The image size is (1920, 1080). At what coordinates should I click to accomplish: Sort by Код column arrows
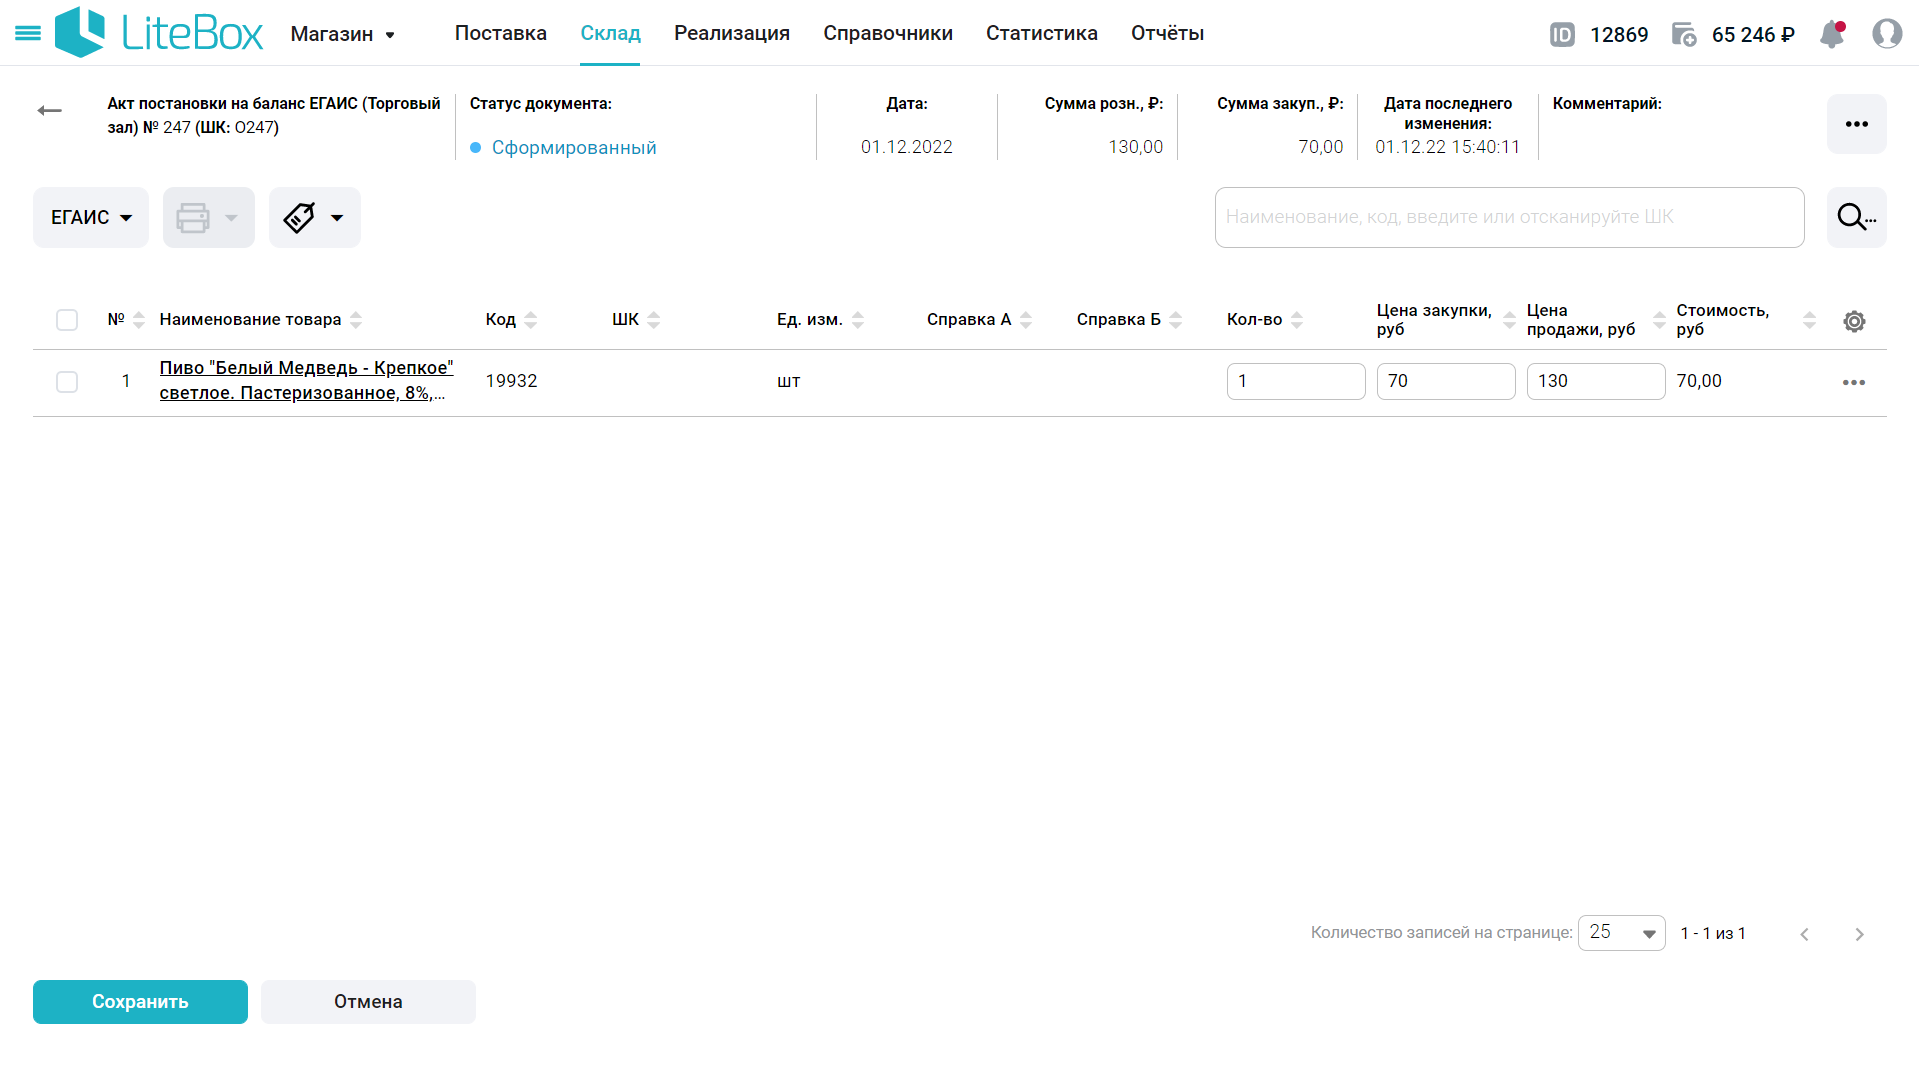coord(531,320)
